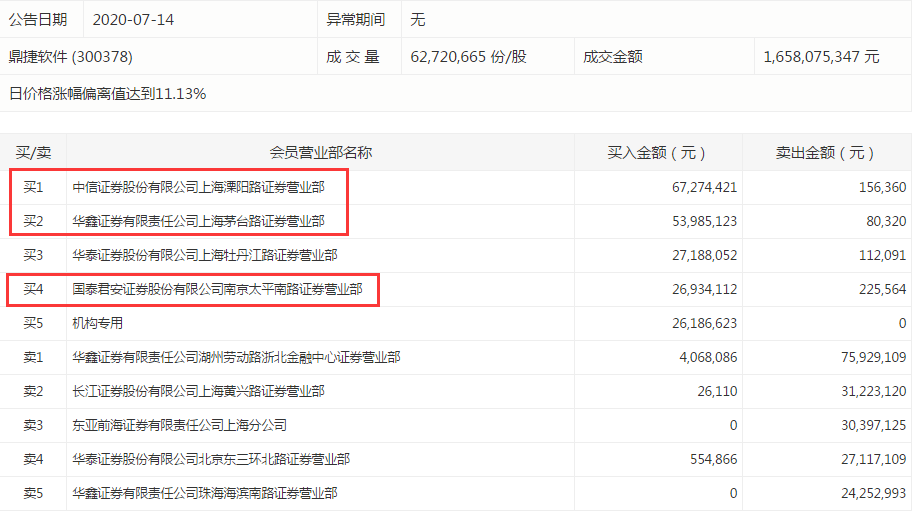Viewport: 917px width, 511px height.
Task: Open 东亚前海证券上海分公司 entry
Action: [179, 425]
